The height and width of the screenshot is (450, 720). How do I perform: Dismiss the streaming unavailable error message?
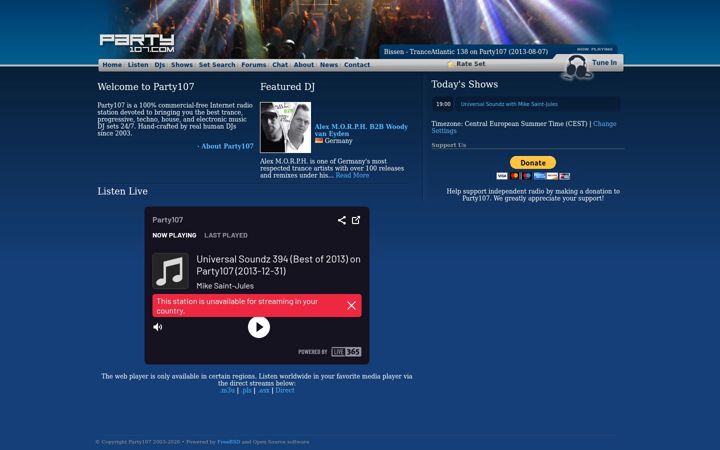351,306
